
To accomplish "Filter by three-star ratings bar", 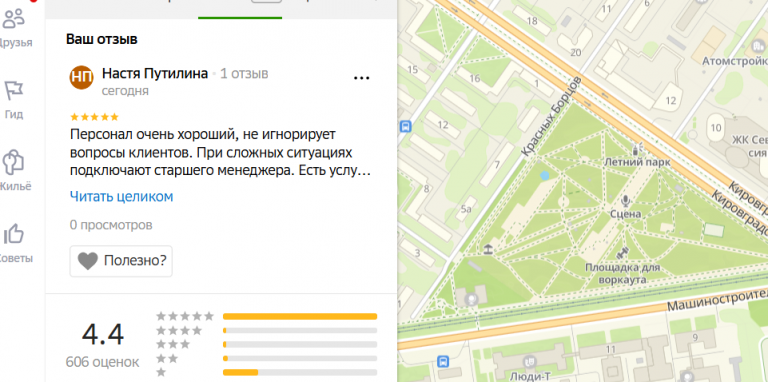I will 300,344.
